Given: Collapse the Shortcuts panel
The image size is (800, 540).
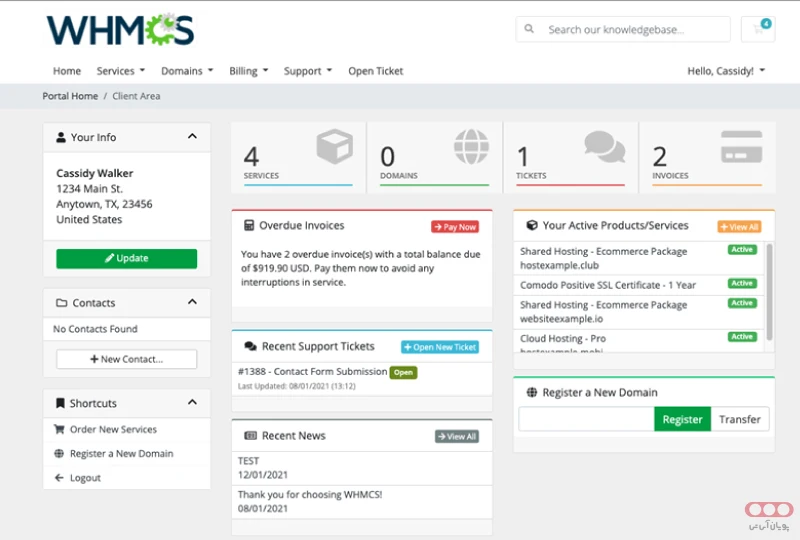Looking at the screenshot, I should (192, 402).
